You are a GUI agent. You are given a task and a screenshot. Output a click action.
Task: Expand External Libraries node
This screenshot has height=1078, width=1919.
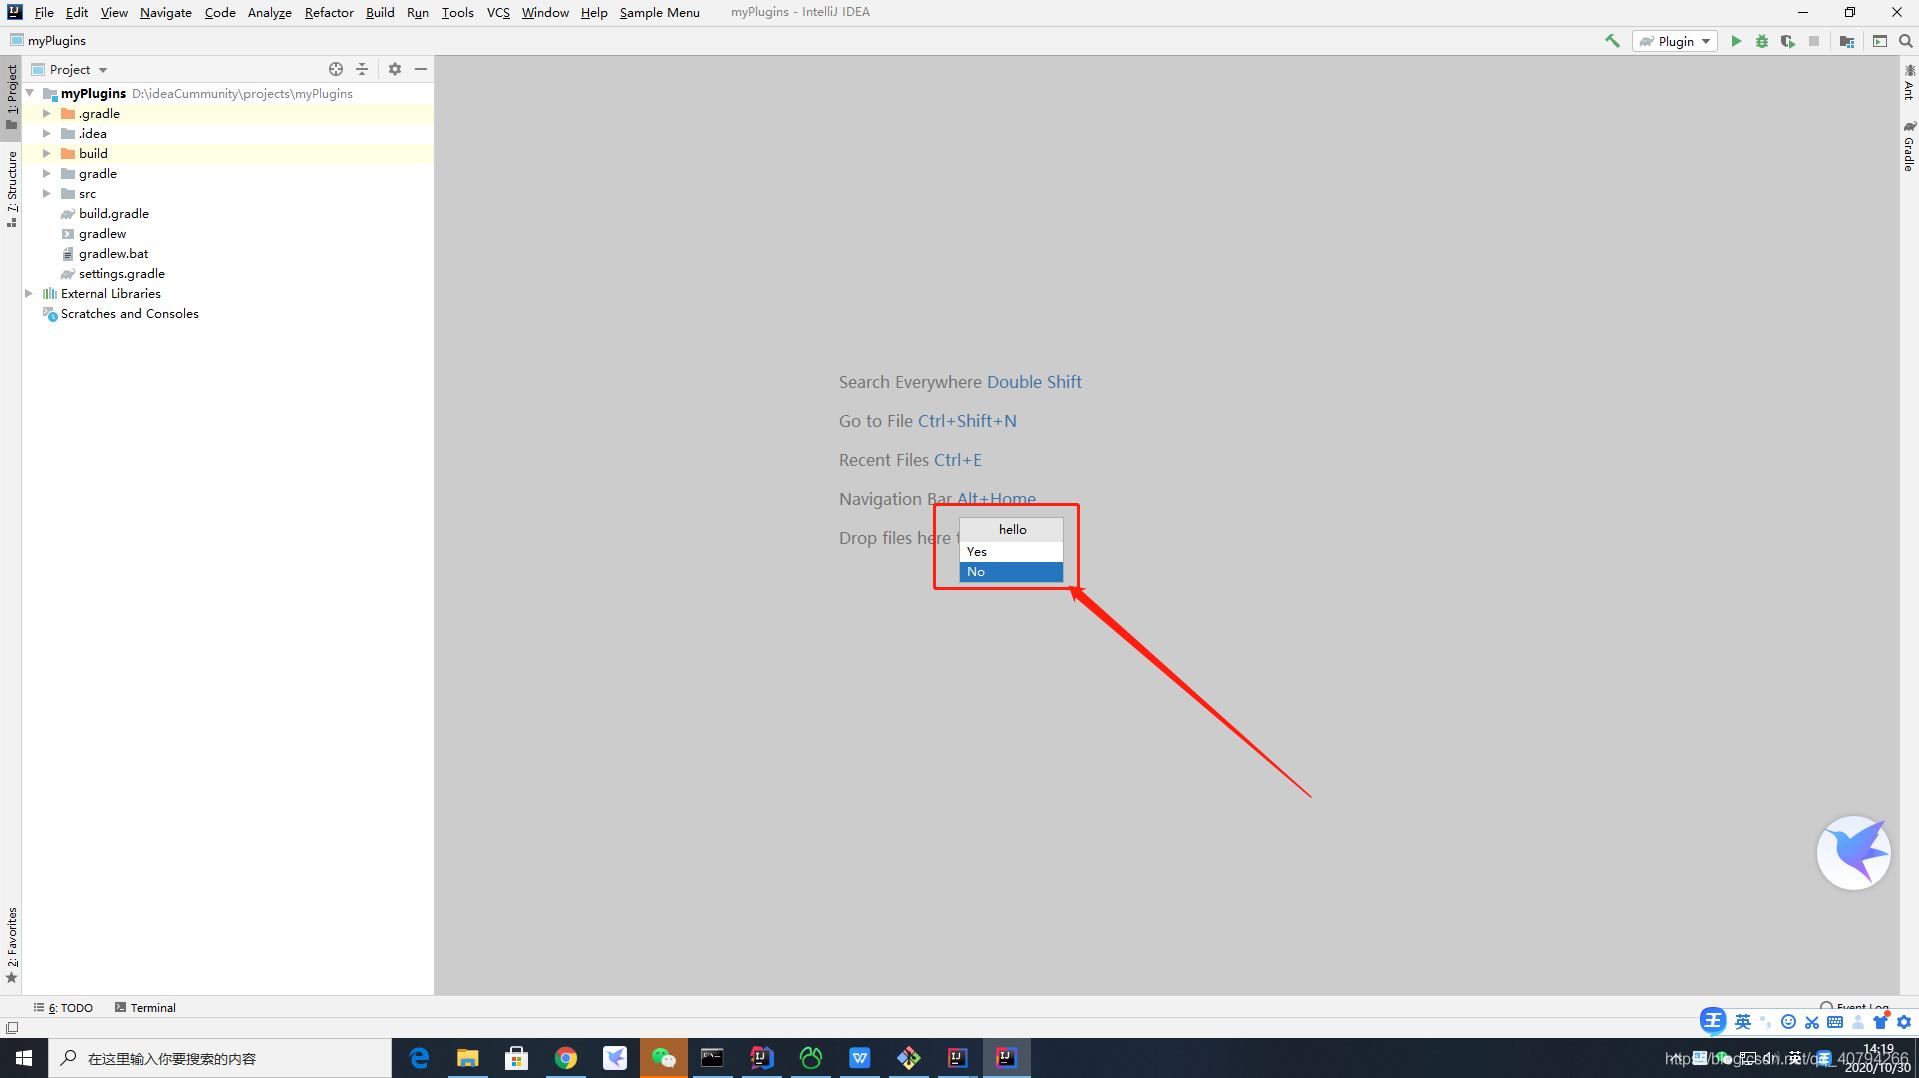tap(29, 293)
